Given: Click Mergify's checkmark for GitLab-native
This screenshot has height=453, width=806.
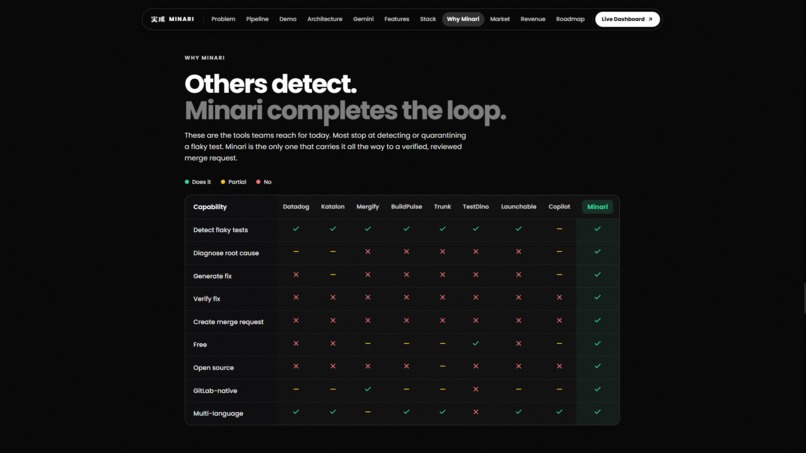Looking at the screenshot, I should click(368, 389).
